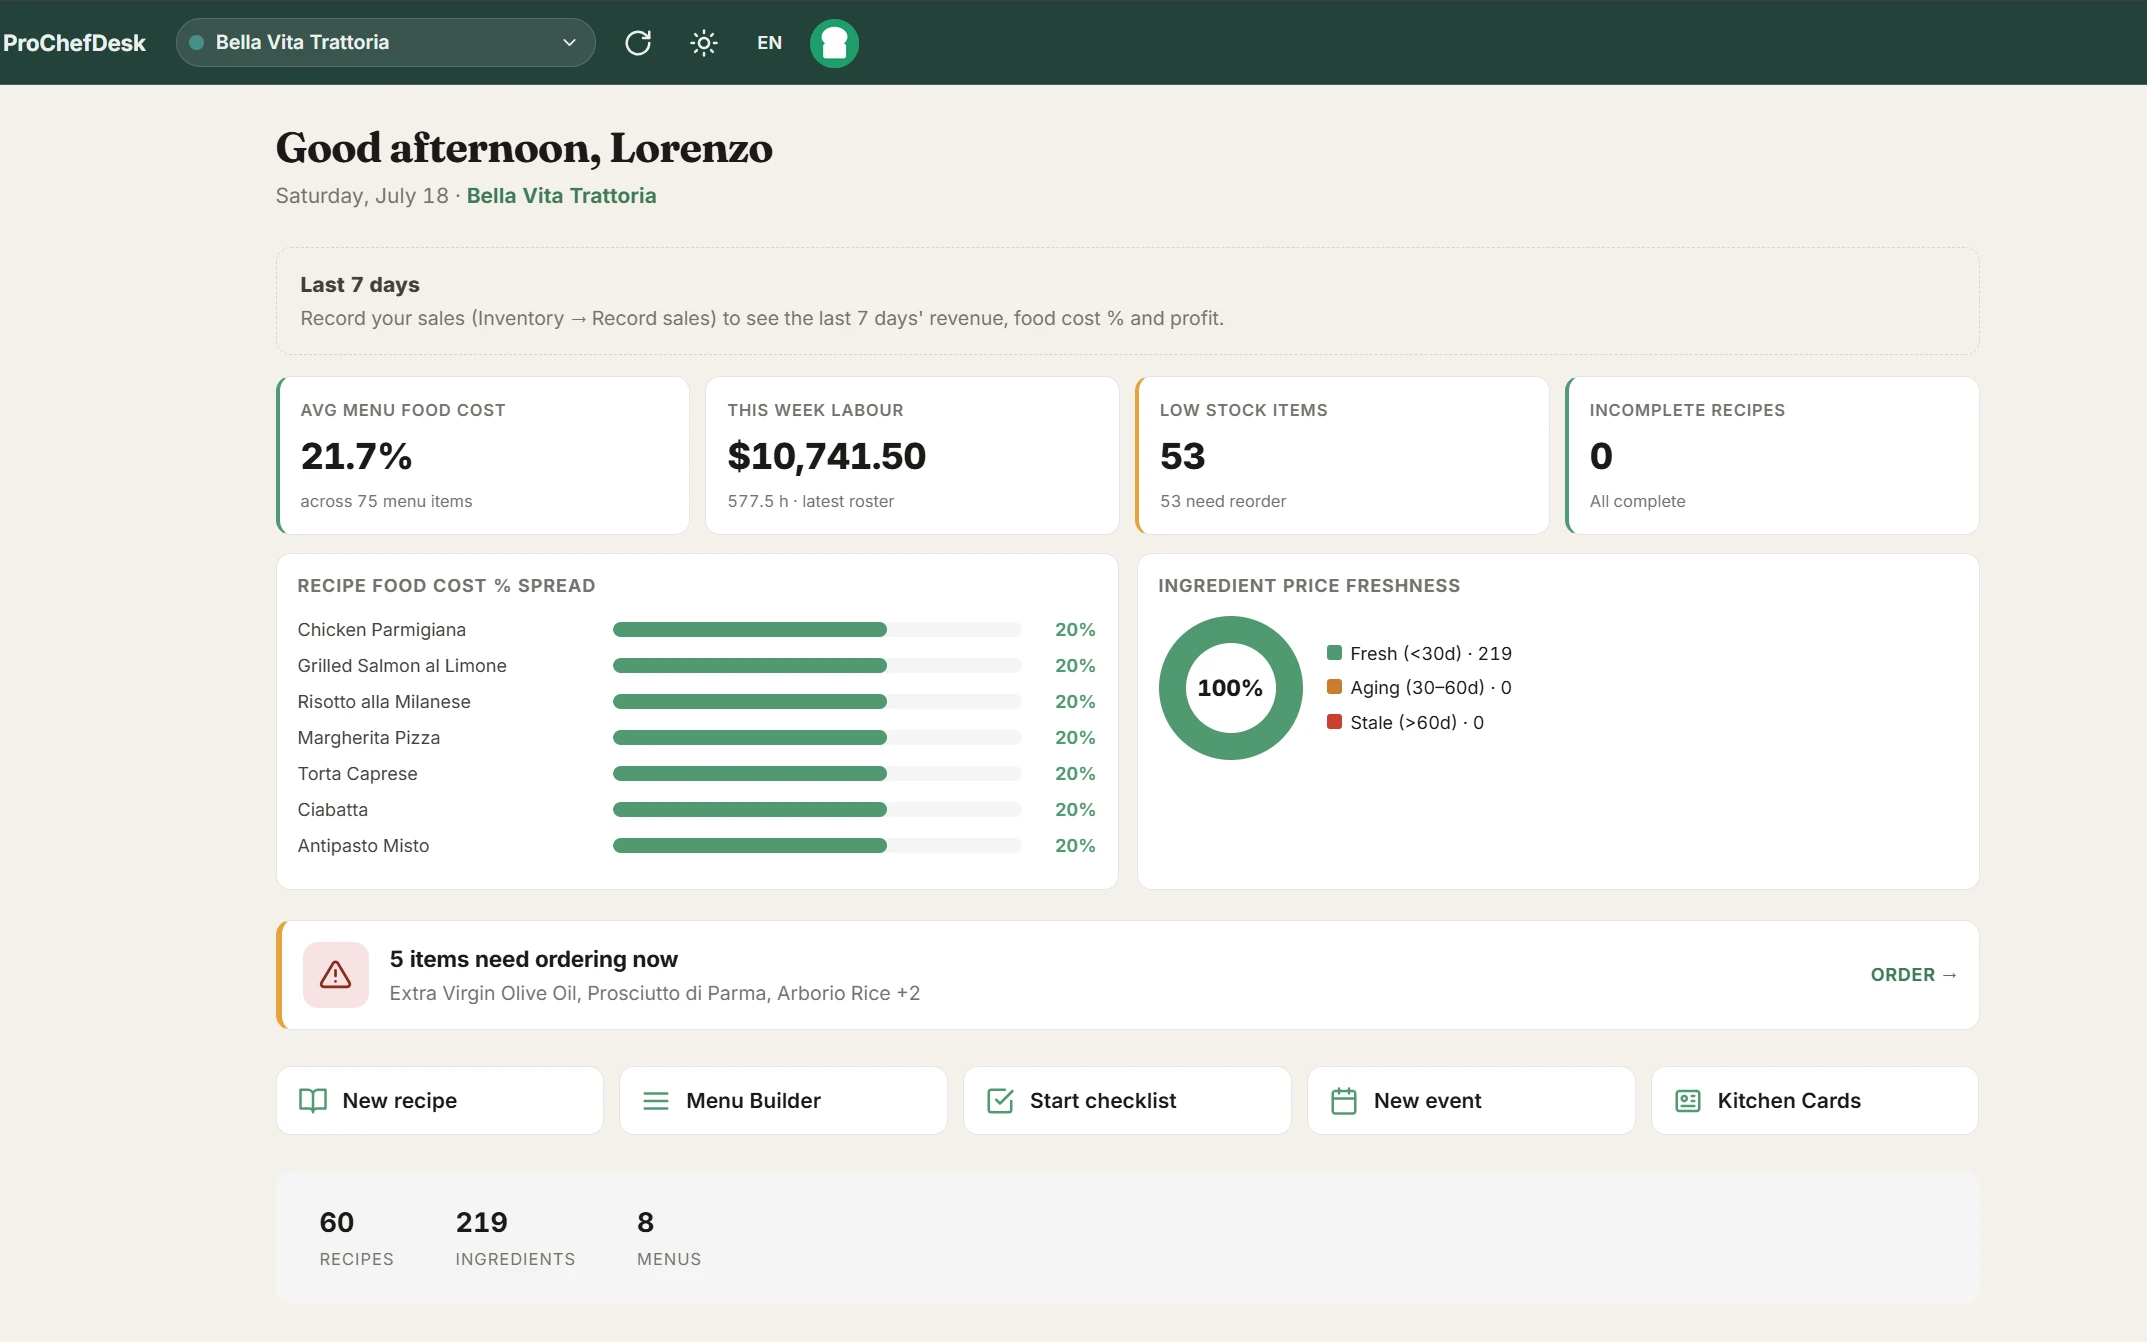
Task: Click the 'All complete' text
Action: 1637,502
